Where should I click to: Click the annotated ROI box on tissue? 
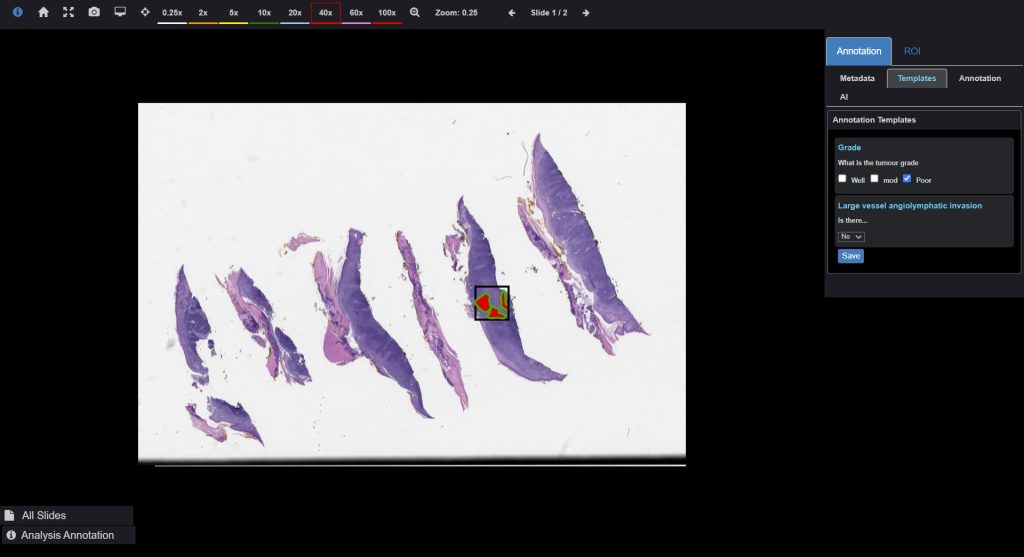[492, 303]
